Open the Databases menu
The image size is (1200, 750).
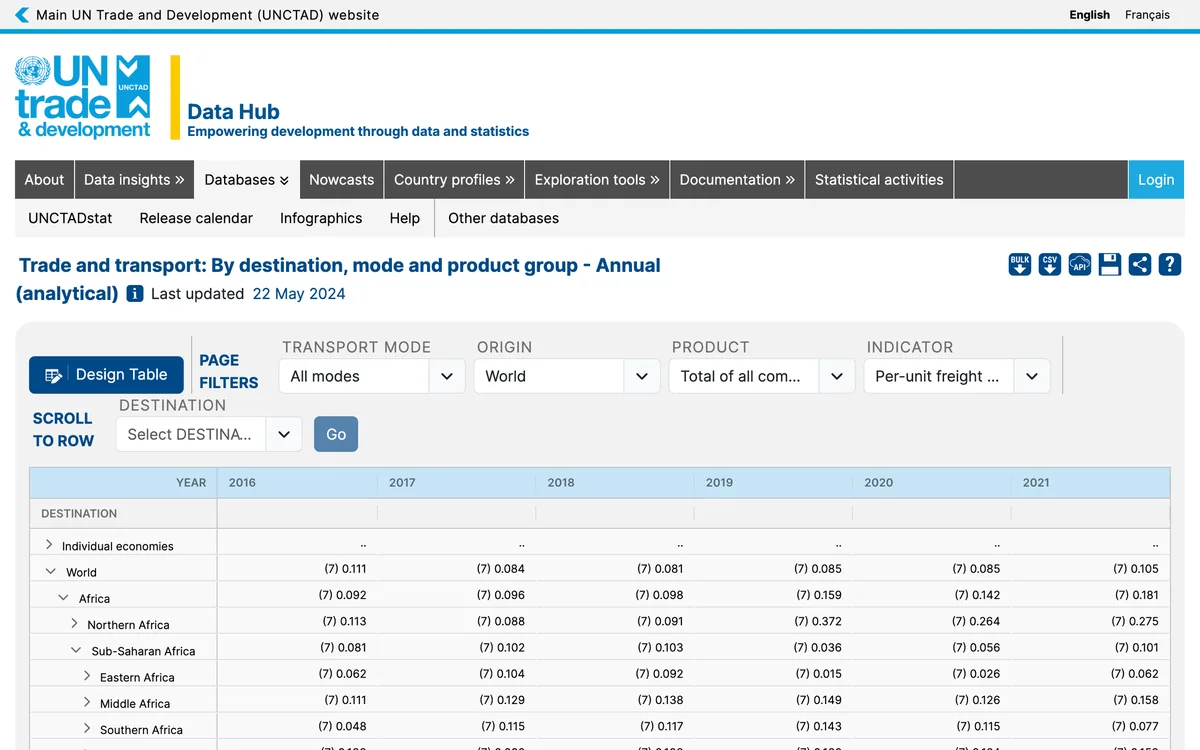pos(247,180)
